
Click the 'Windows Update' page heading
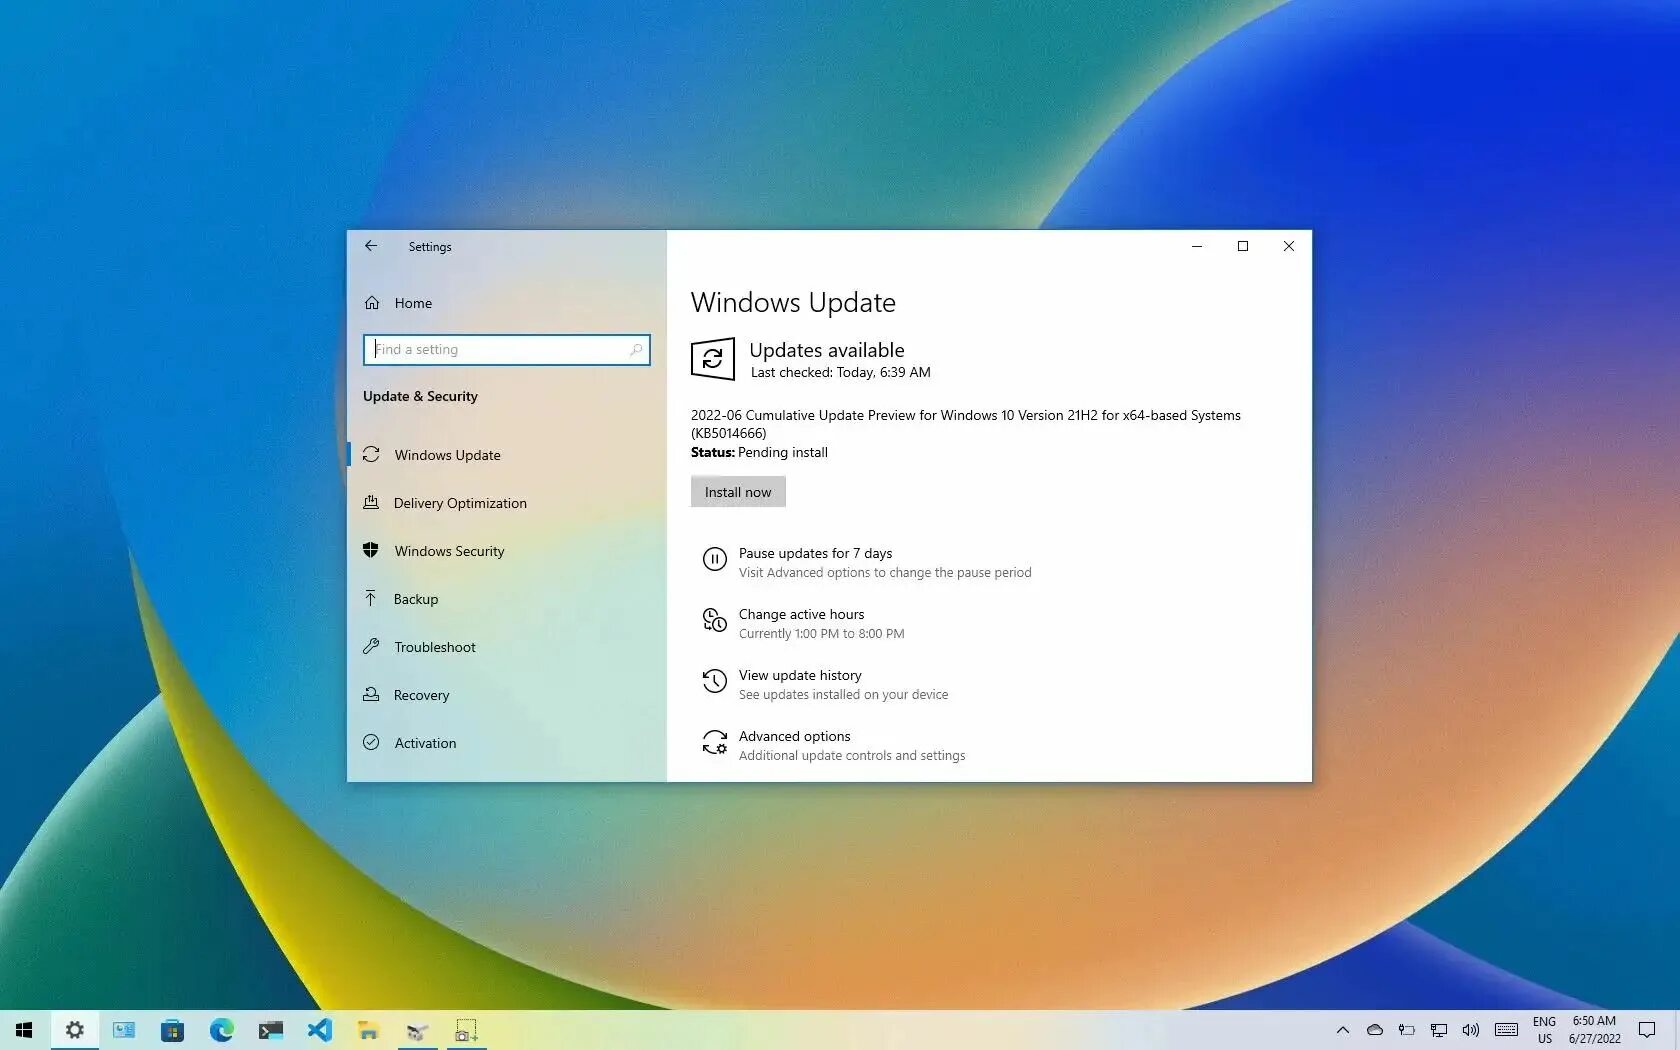point(793,302)
